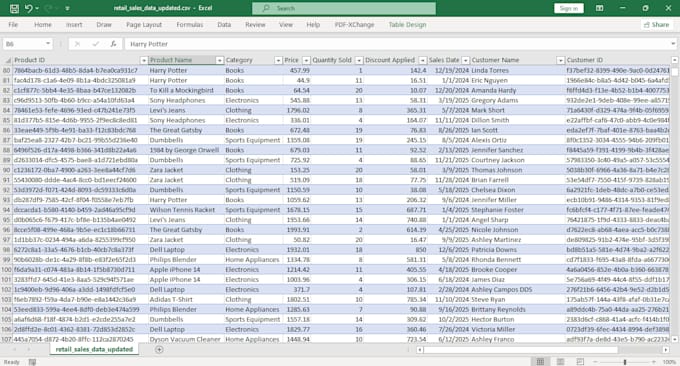Open the Discount Applied filter dropdown
Viewport: 680px width, 366px height.
(x=422, y=60)
